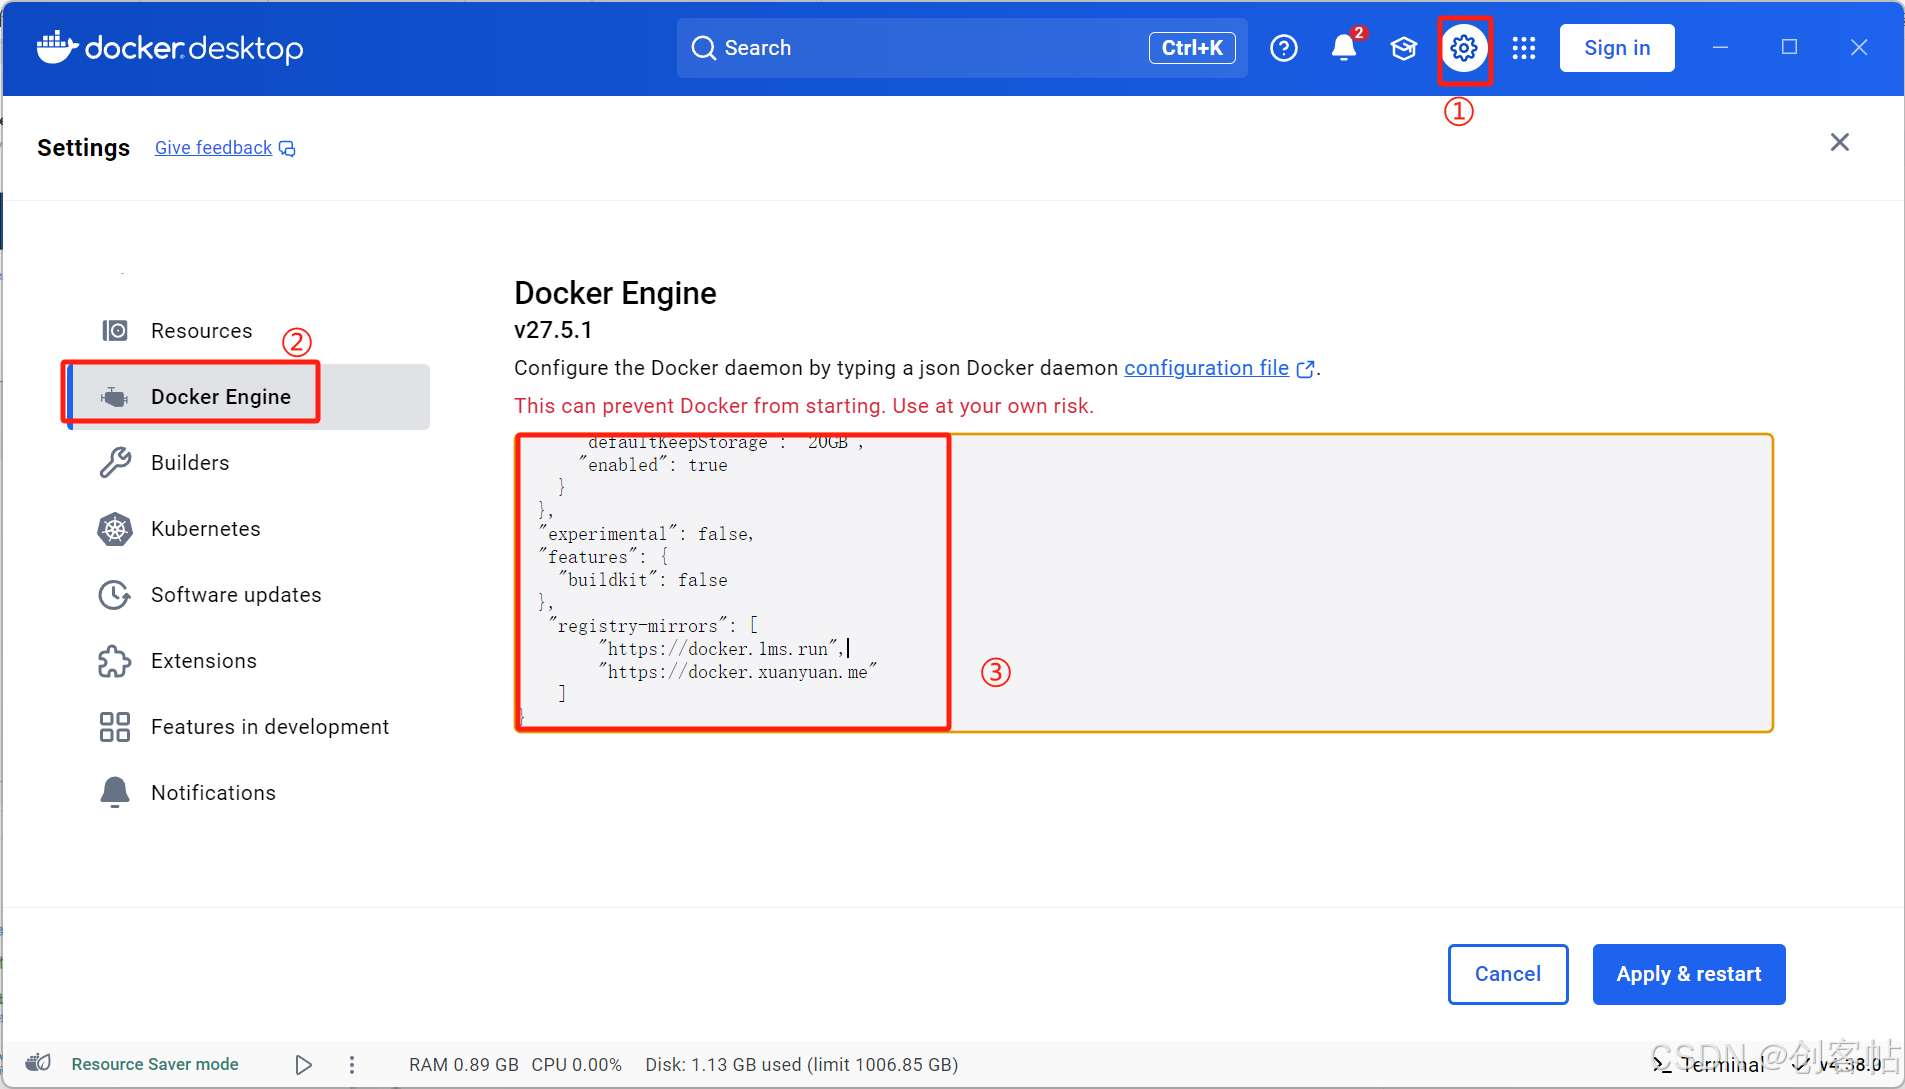1905x1089 pixels.
Task: Click the Features in development grid icon
Action: click(115, 727)
